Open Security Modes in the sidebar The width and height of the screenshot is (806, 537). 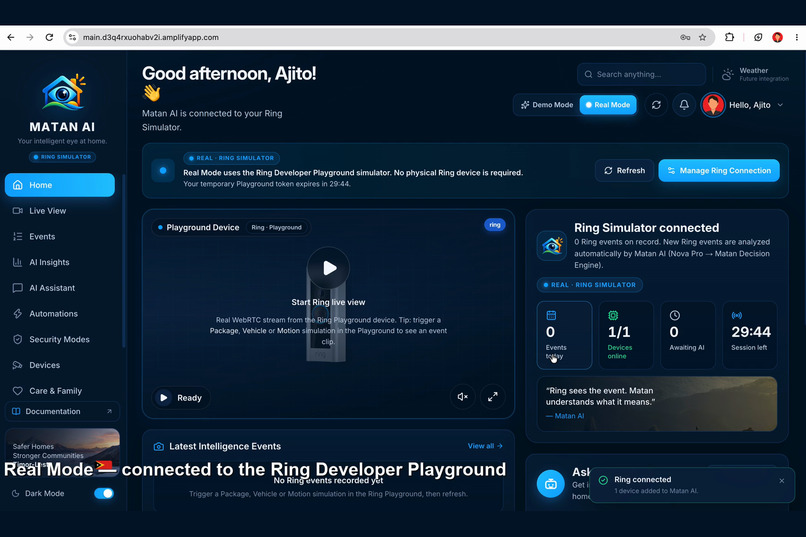pyautogui.click(x=60, y=339)
